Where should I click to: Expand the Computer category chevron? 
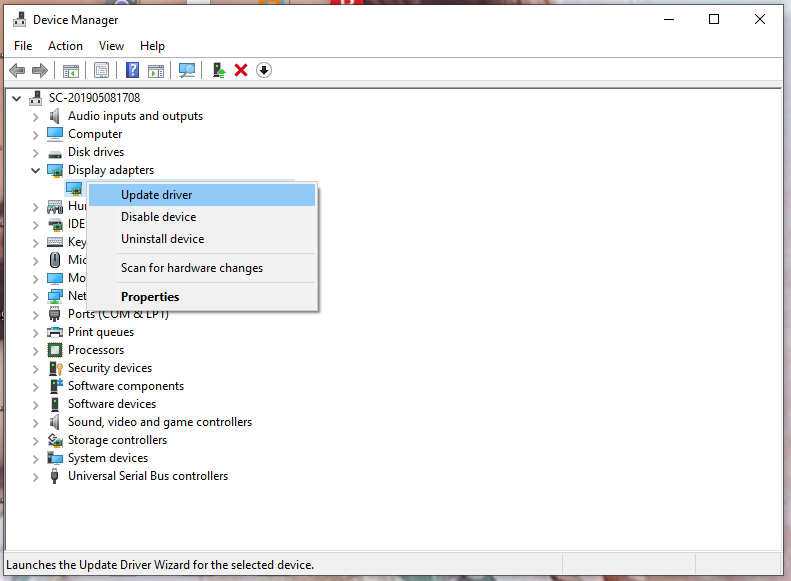[35, 135]
